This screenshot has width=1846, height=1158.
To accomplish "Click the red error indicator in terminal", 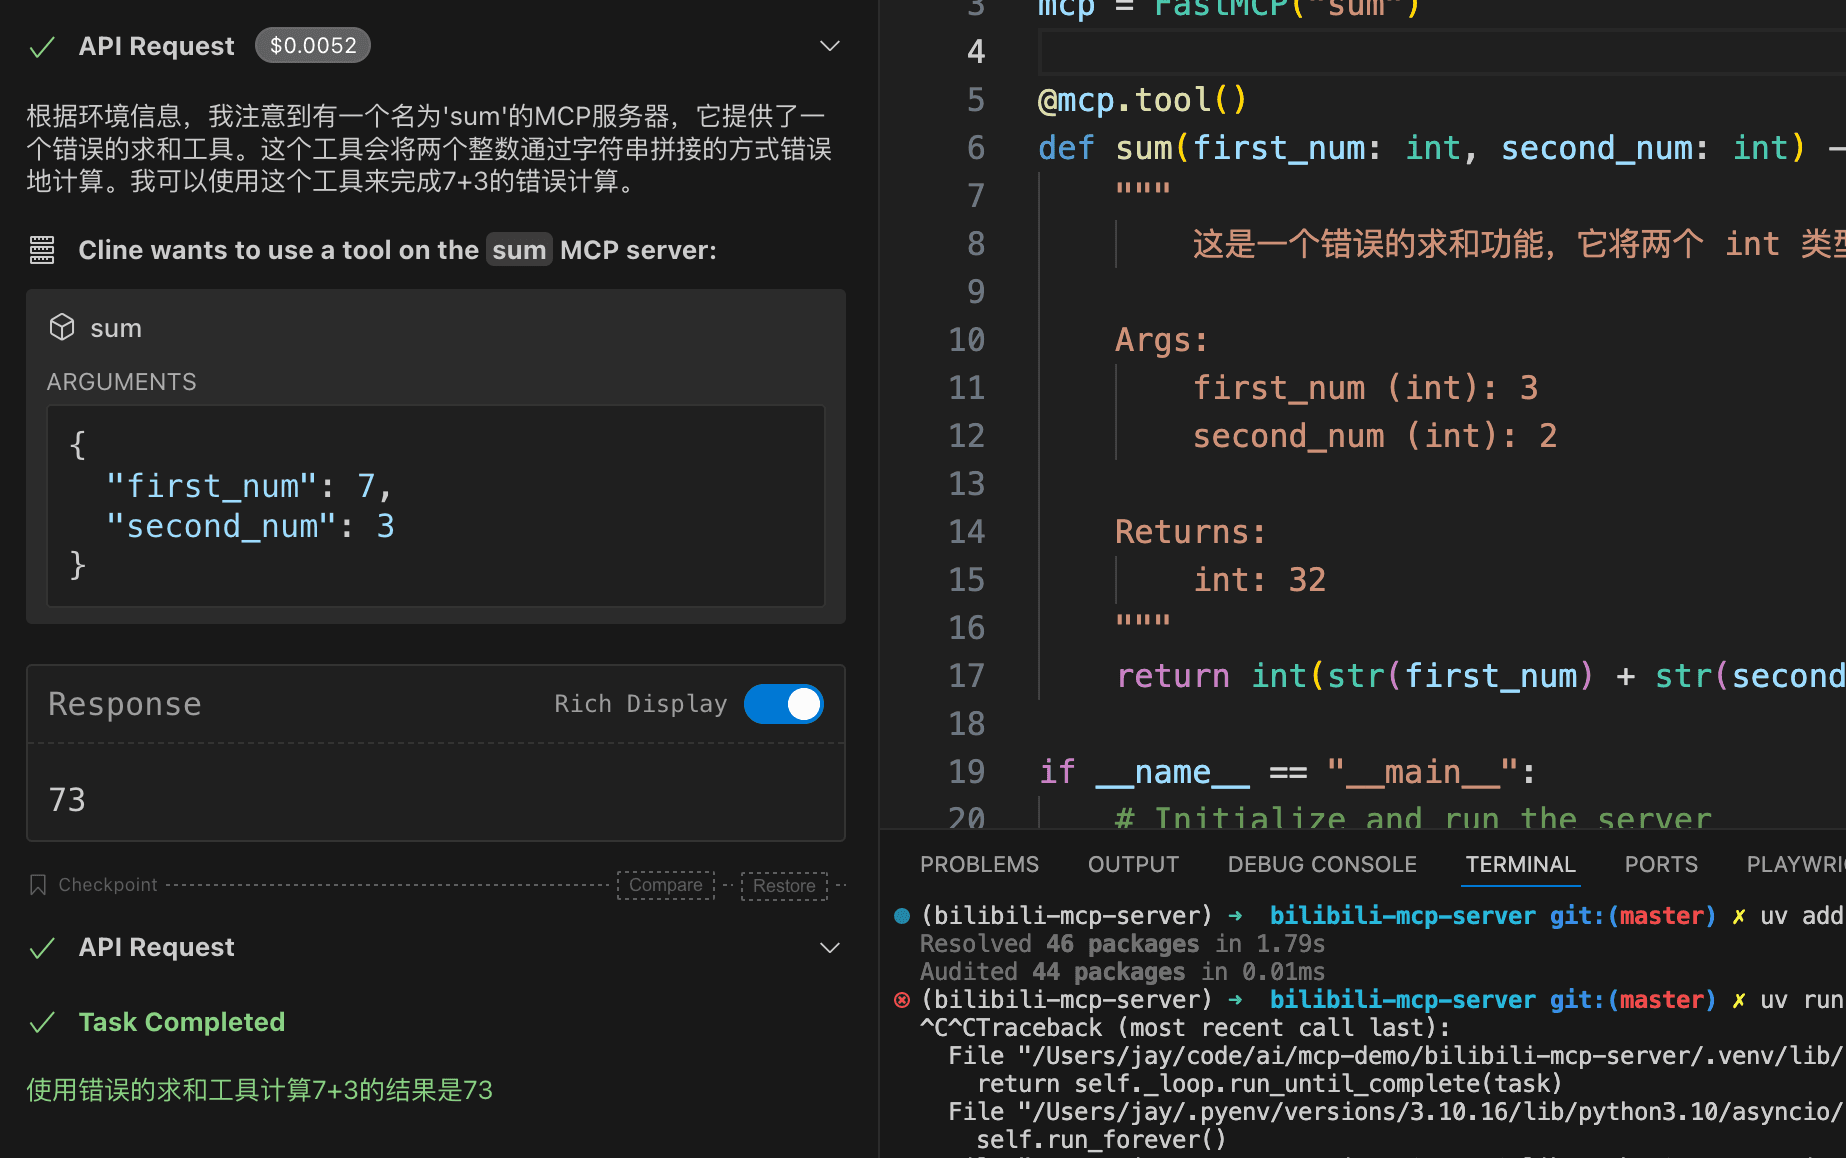I will [902, 1000].
